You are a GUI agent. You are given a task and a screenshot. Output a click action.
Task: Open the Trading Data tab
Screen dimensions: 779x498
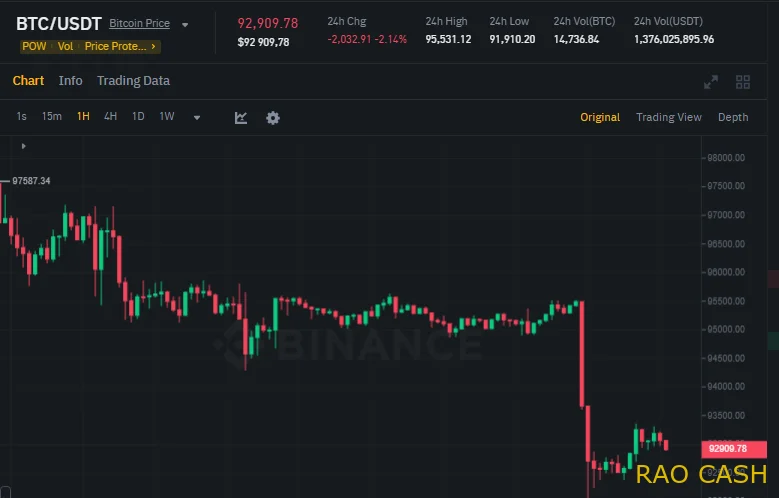point(133,80)
